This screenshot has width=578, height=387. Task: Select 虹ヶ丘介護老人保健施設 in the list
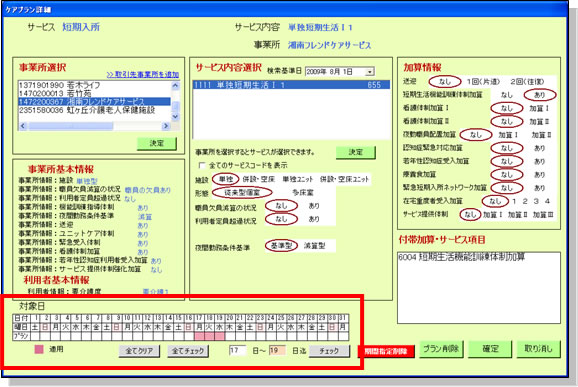coord(94,110)
